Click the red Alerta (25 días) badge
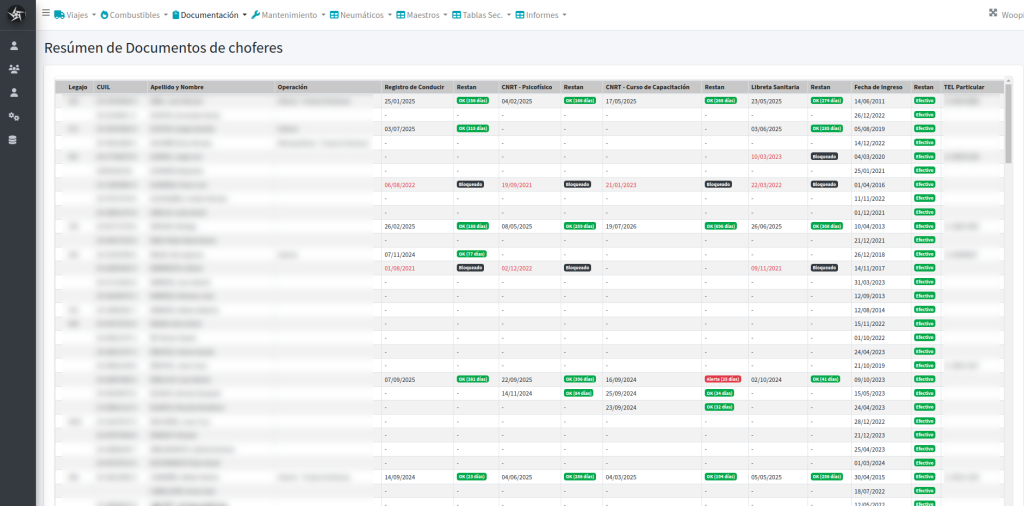Viewport: 1024px width, 506px height. tap(722, 380)
